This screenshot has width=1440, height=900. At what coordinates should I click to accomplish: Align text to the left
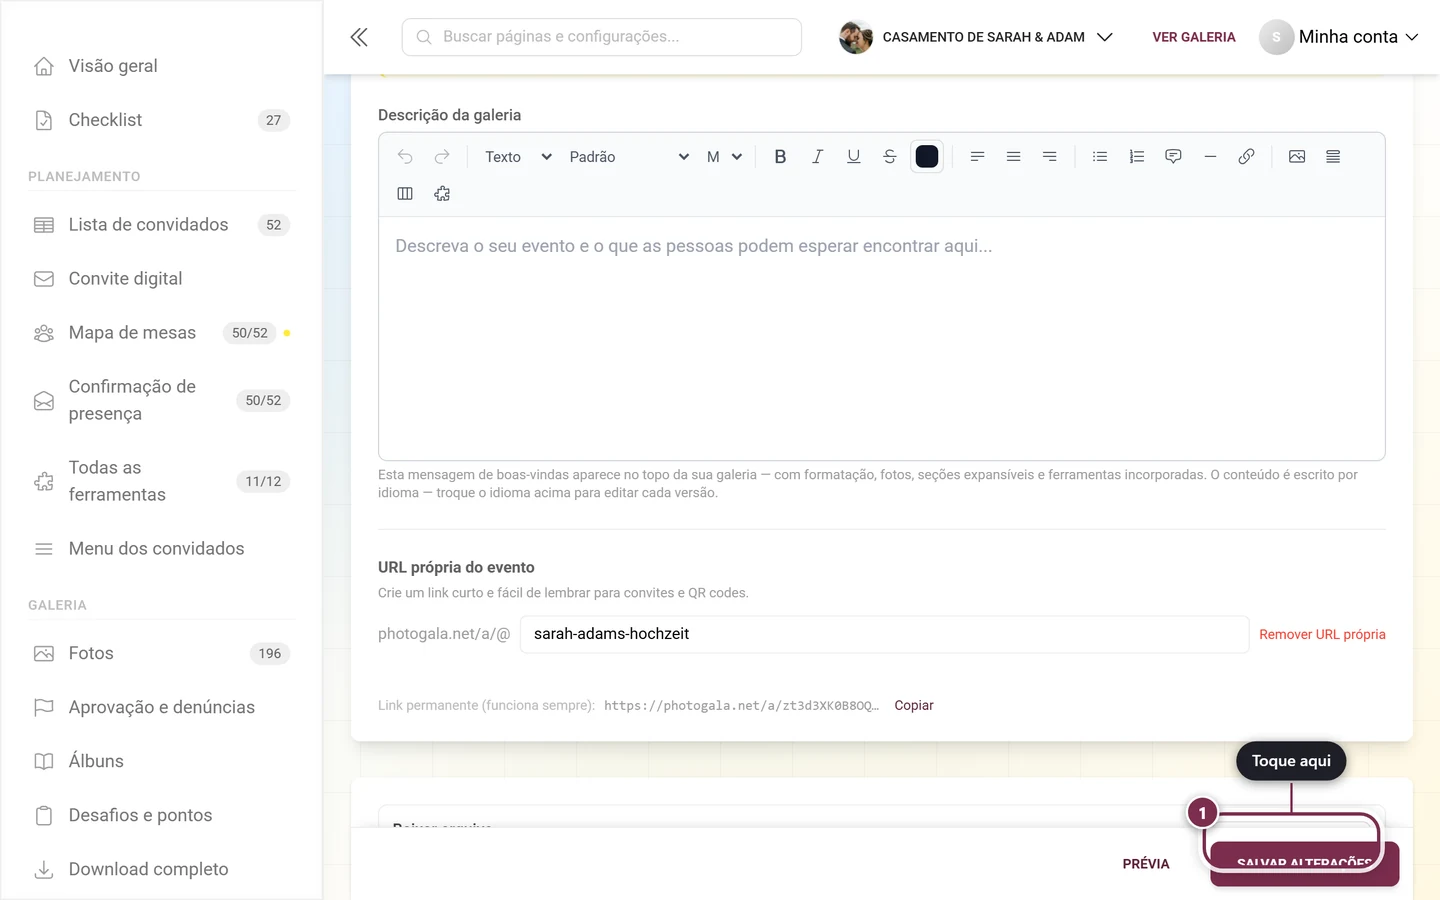(977, 157)
